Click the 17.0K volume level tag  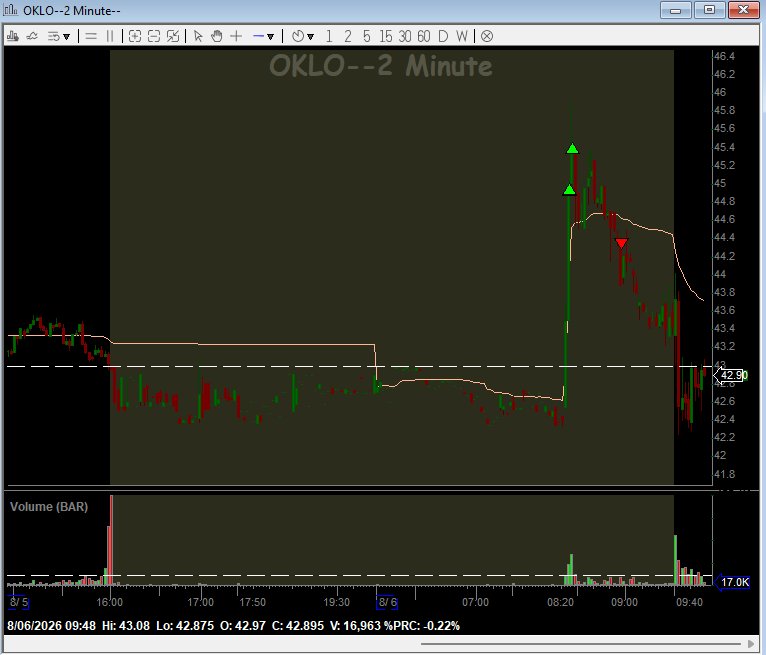coord(732,582)
